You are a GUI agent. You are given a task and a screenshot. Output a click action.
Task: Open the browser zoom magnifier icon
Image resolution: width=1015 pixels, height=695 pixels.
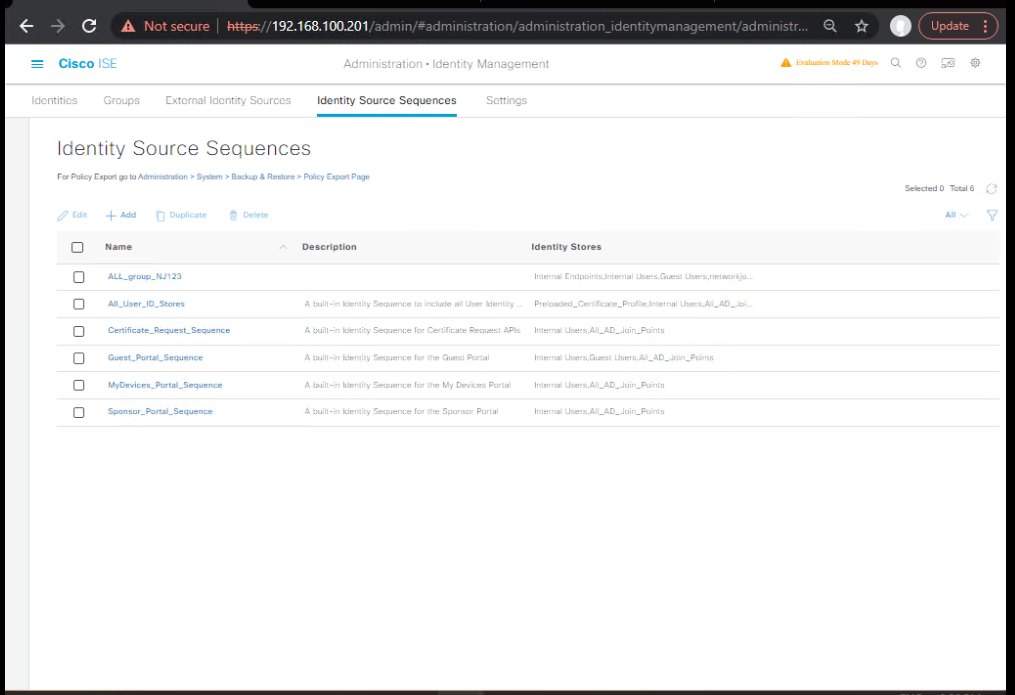click(830, 26)
